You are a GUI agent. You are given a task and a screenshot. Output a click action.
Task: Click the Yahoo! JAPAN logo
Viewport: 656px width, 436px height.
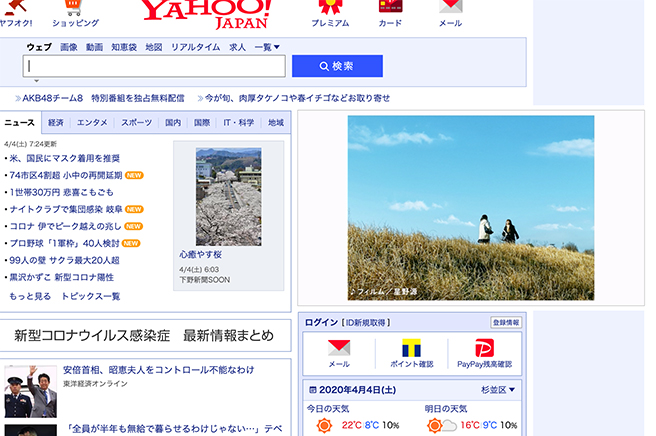coord(208,13)
